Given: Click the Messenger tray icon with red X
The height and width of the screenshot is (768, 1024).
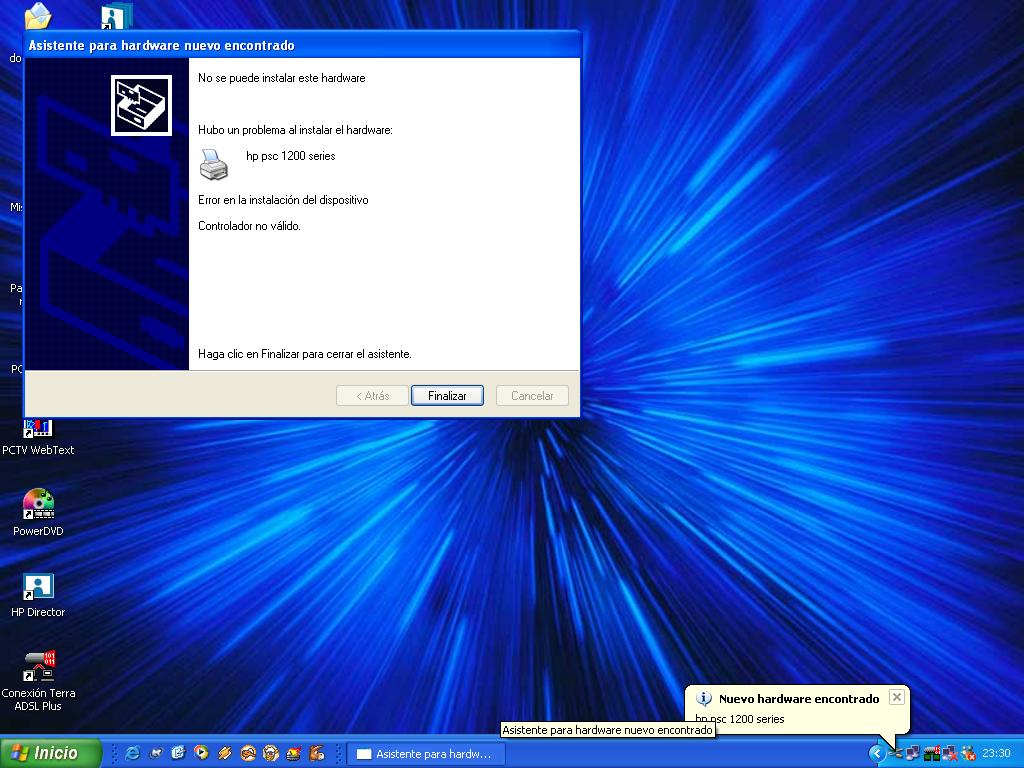Looking at the screenshot, I should point(968,754).
